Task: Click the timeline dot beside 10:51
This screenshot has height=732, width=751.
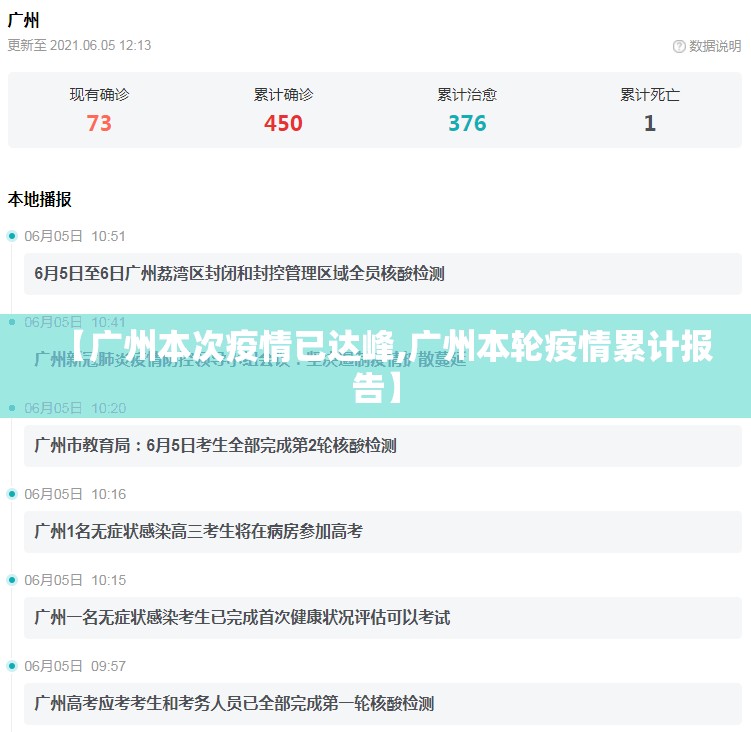Action: (x=12, y=236)
